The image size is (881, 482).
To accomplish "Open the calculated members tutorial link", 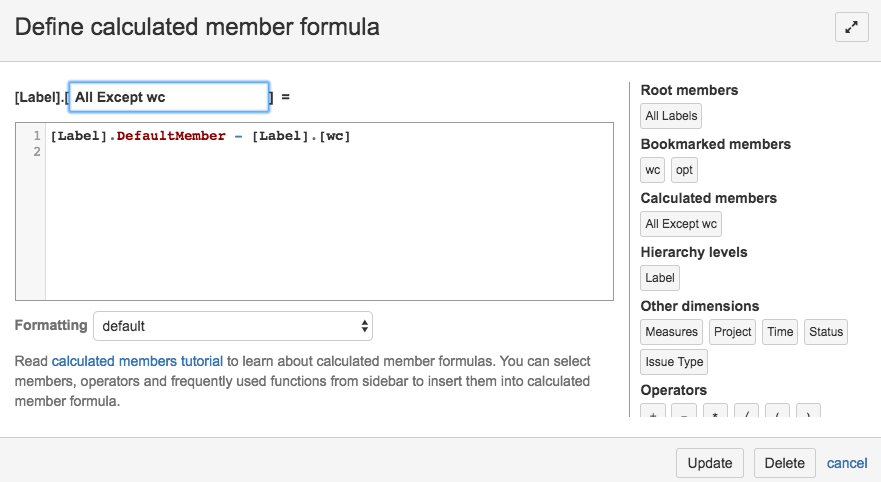I will [x=137, y=361].
